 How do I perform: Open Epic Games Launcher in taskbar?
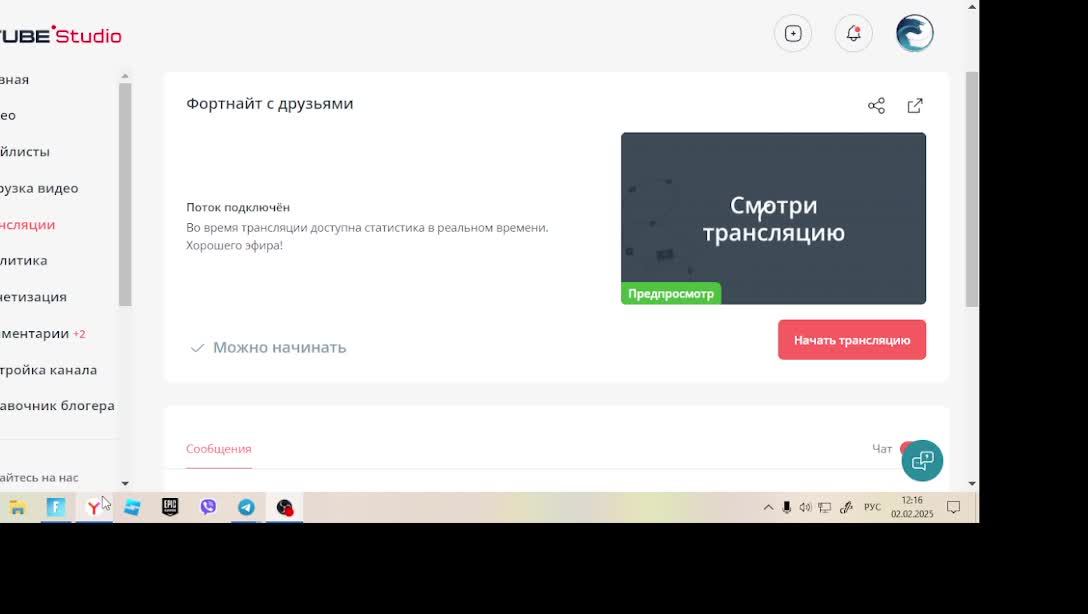click(170, 507)
